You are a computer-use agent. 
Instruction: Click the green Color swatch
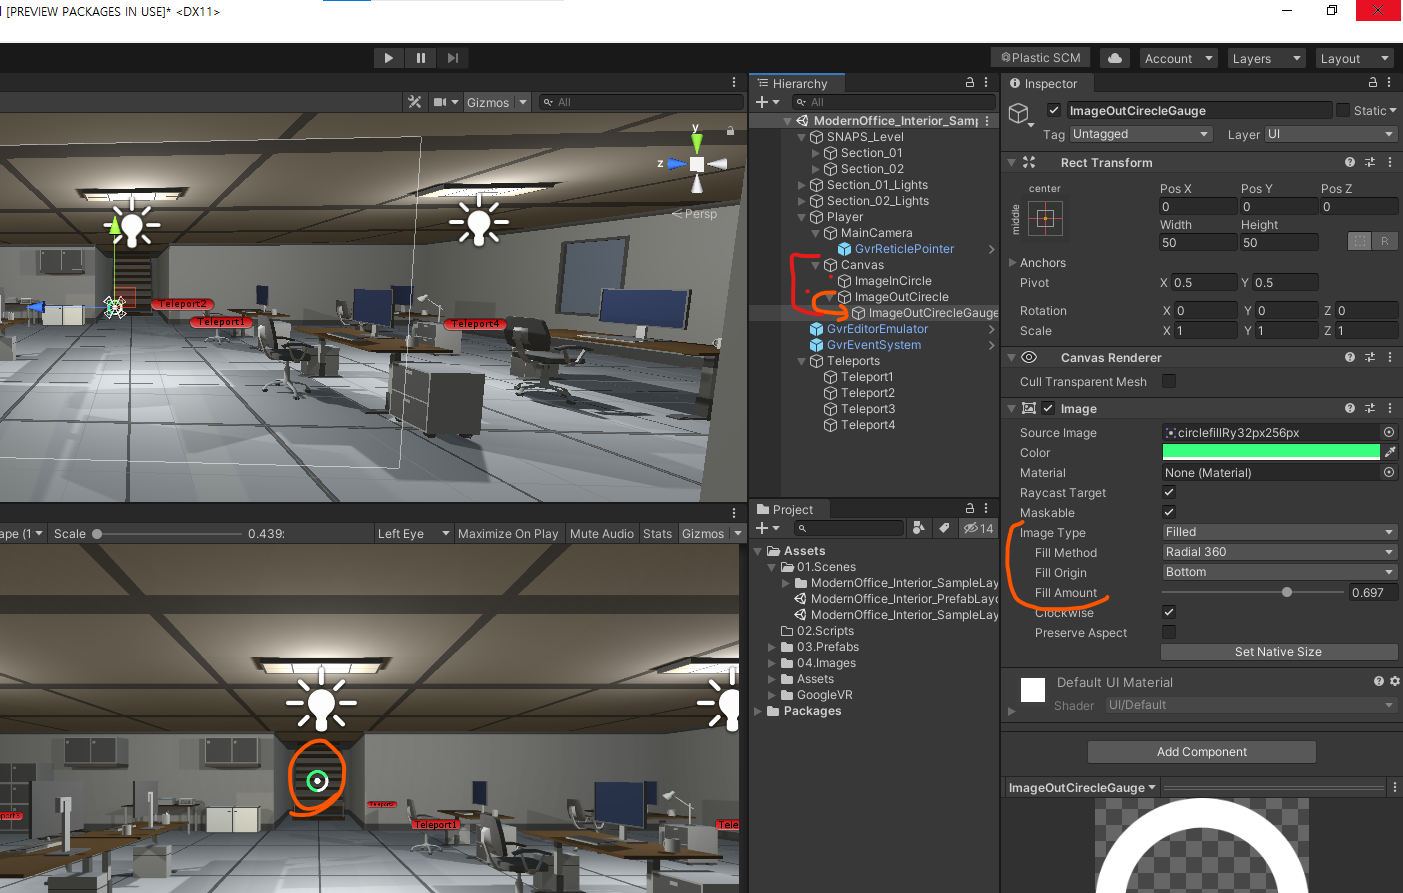[x=1270, y=452]
